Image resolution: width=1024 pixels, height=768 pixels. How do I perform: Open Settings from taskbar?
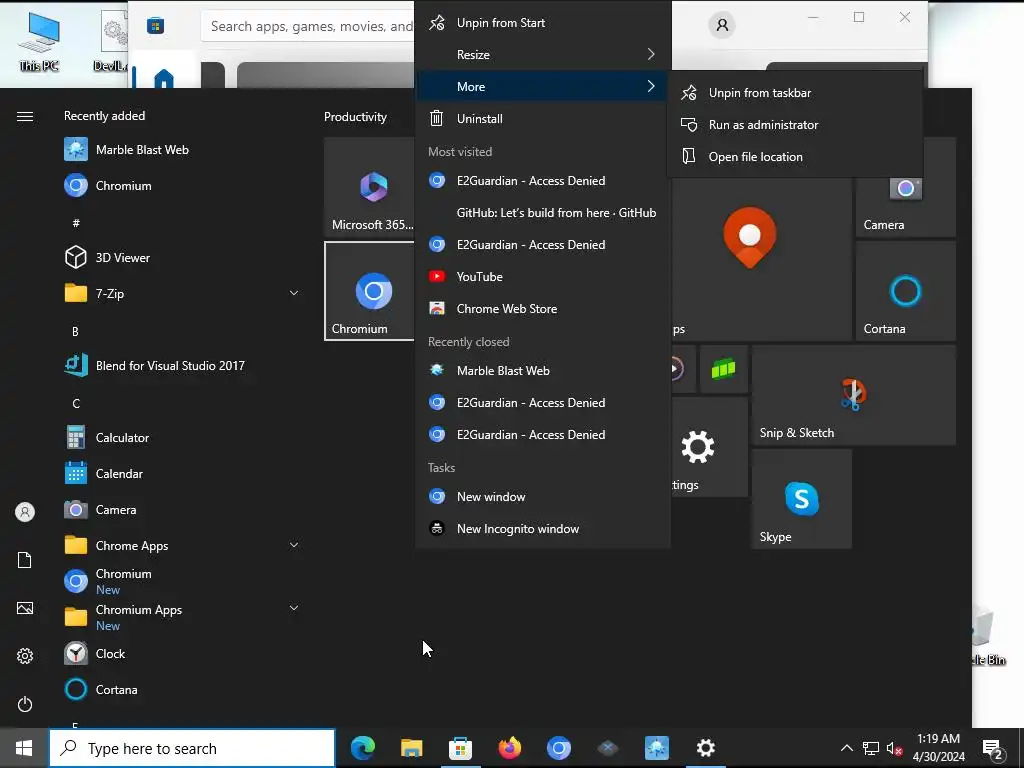(705, 748)
